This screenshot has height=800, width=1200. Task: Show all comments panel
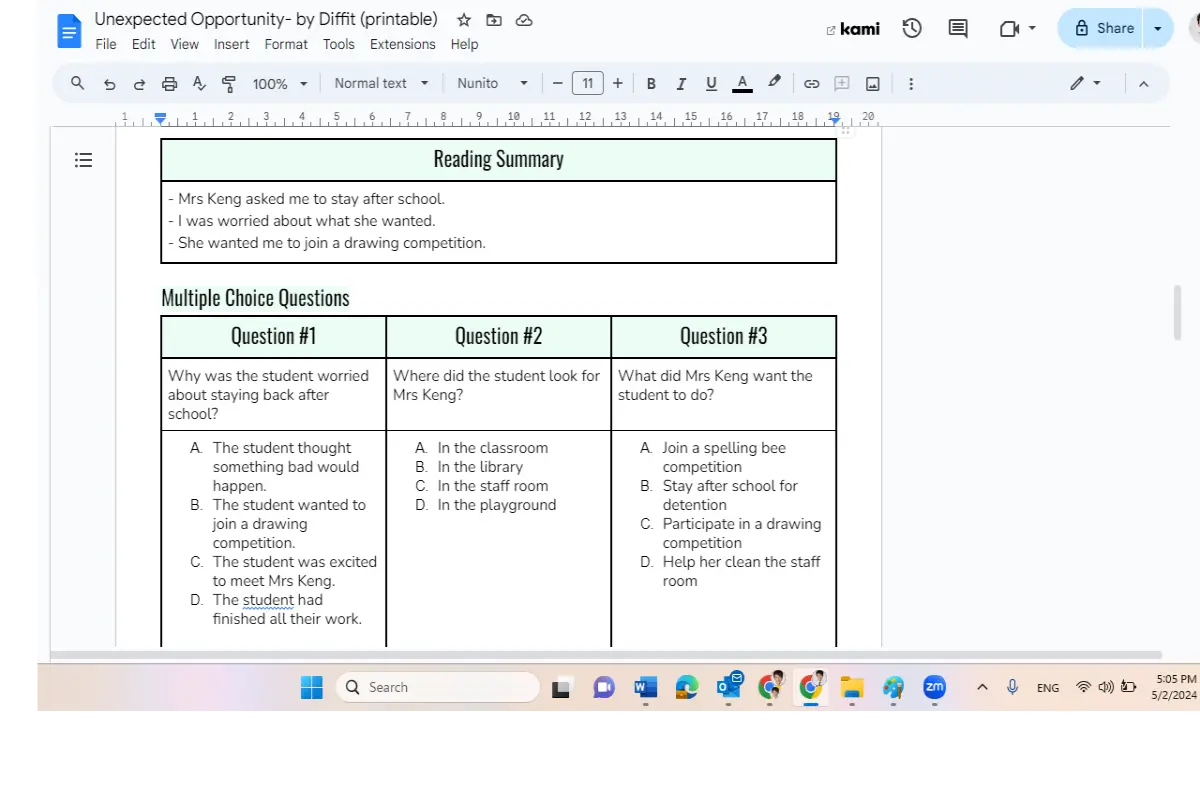[958, 29]
